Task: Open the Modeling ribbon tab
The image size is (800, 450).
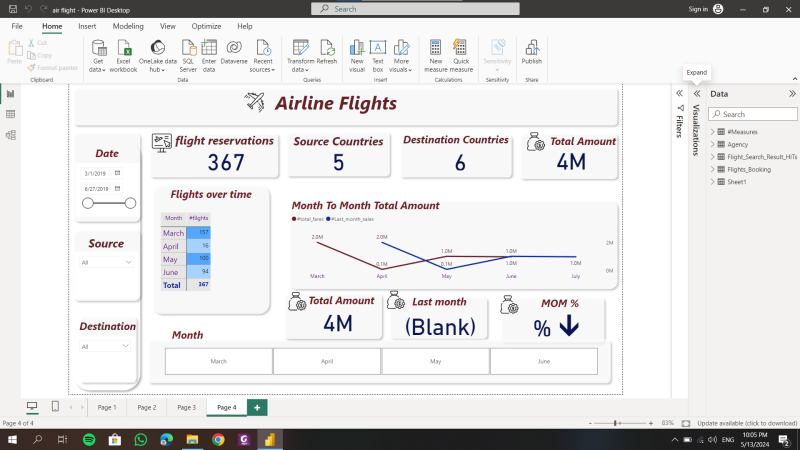Action: tap(128, 25)
